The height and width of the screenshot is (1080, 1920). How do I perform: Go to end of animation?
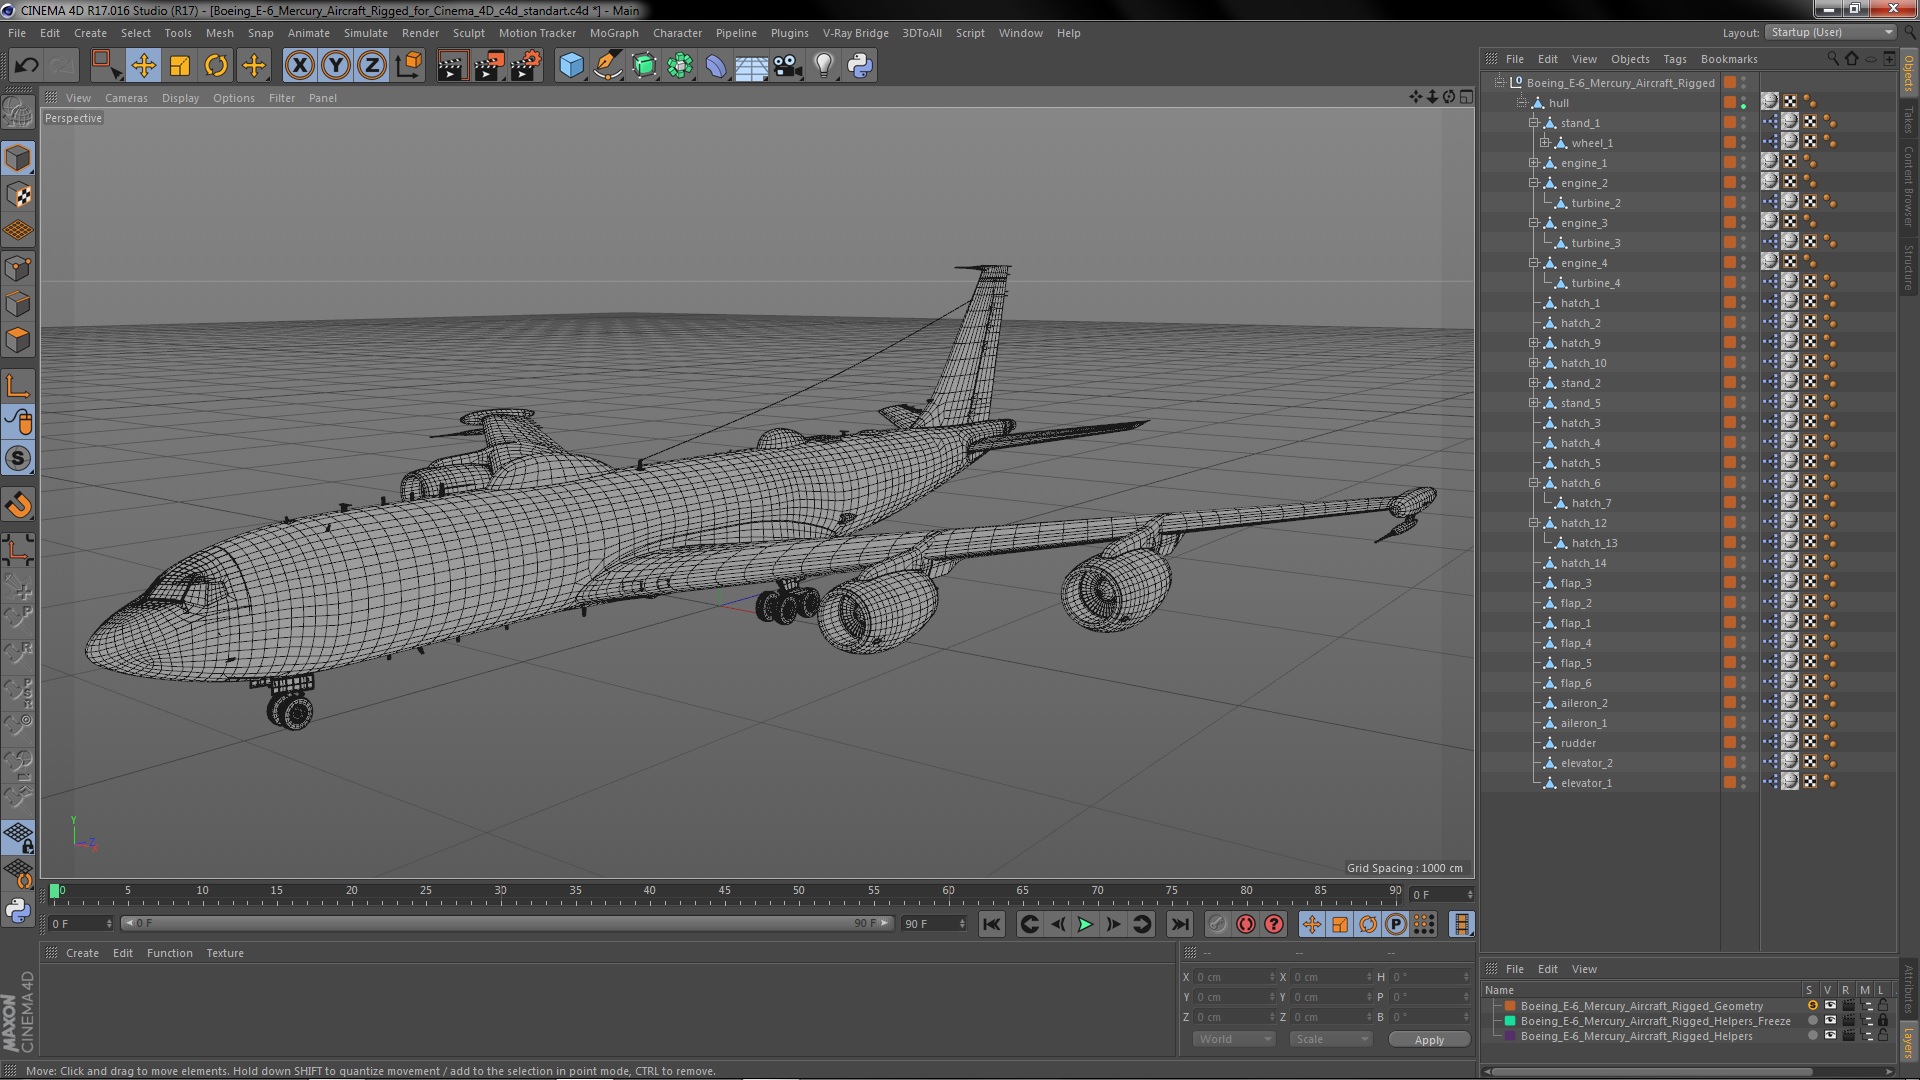click(1180, 925)
